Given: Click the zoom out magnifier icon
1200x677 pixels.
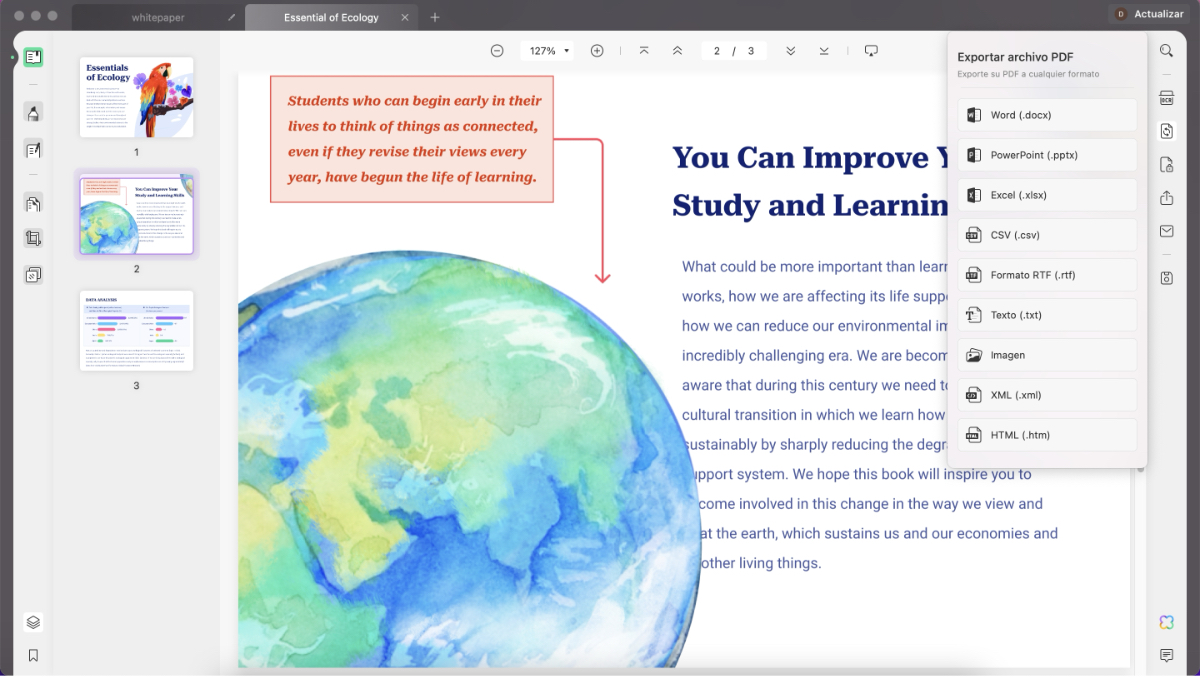Looking at the screenshot, I should coord(497,51).
